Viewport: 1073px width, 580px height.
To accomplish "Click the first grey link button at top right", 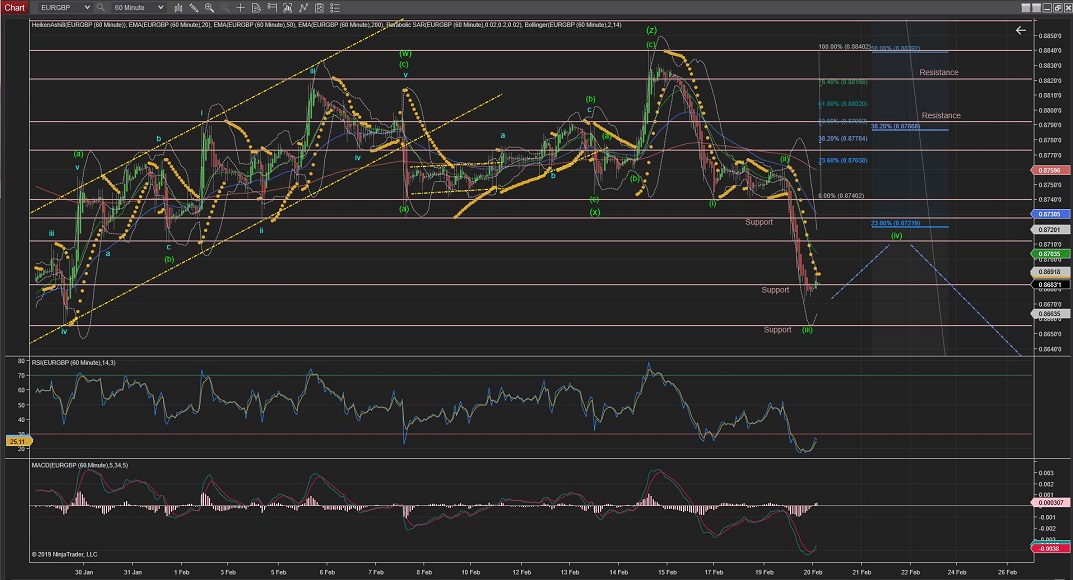I will point(1026,8).
